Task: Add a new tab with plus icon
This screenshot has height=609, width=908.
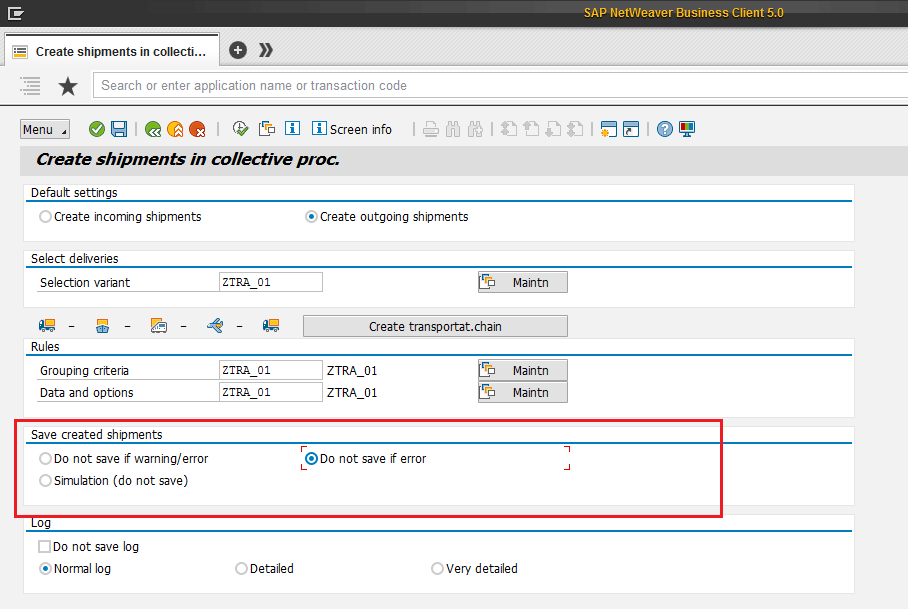Action: (237, 50)
